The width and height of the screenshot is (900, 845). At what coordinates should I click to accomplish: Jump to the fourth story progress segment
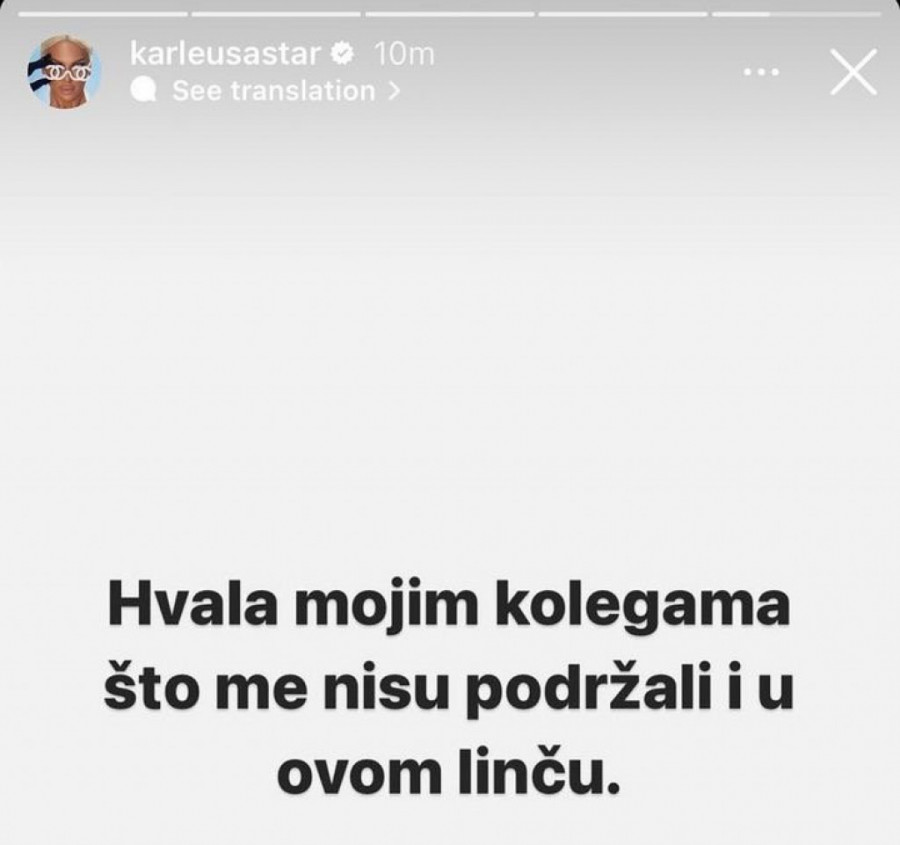[623, 14]
